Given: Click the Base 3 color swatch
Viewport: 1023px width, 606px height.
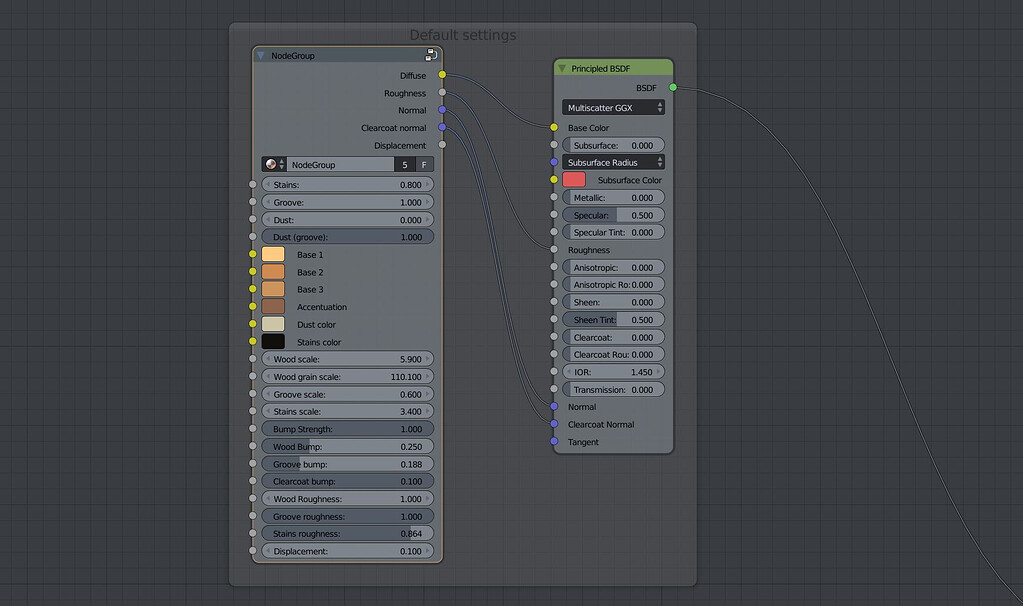Looking at the screenshot, I should (x=273, y=289).
